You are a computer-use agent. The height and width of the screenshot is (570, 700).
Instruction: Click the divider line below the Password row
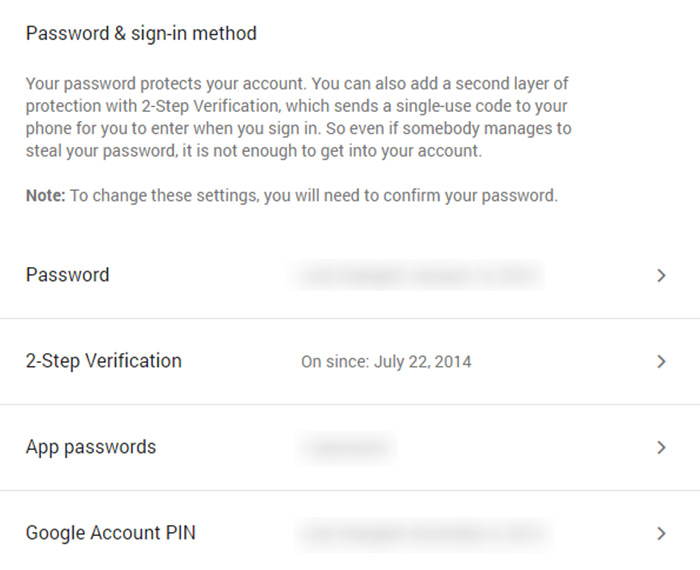coord(350,318)
